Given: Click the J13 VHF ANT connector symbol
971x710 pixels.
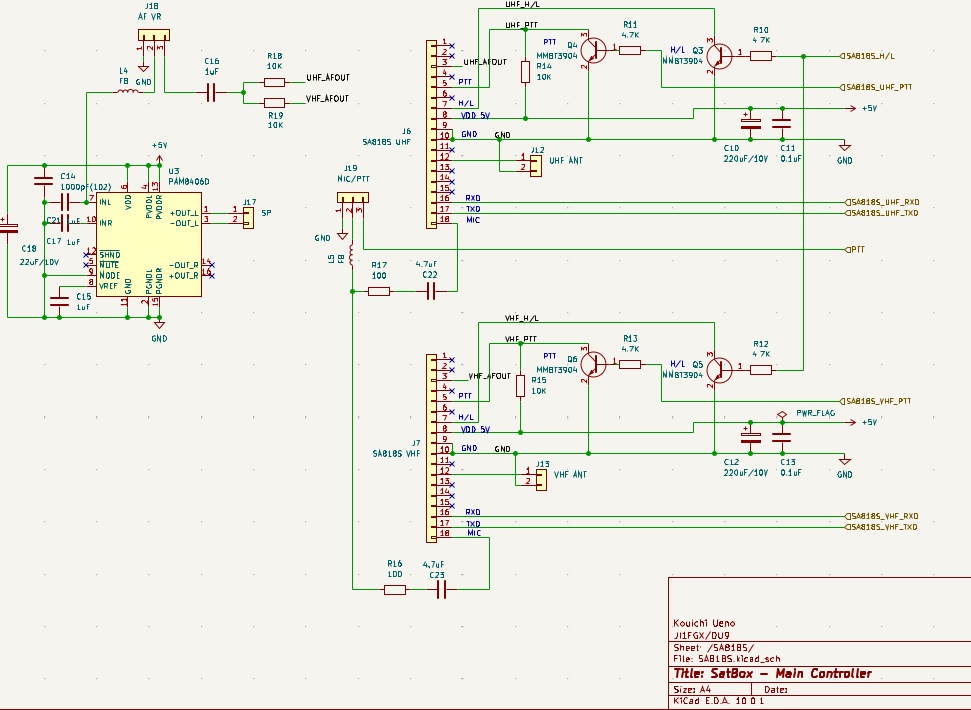Looking at the screenshot, I should pos(541,480).
